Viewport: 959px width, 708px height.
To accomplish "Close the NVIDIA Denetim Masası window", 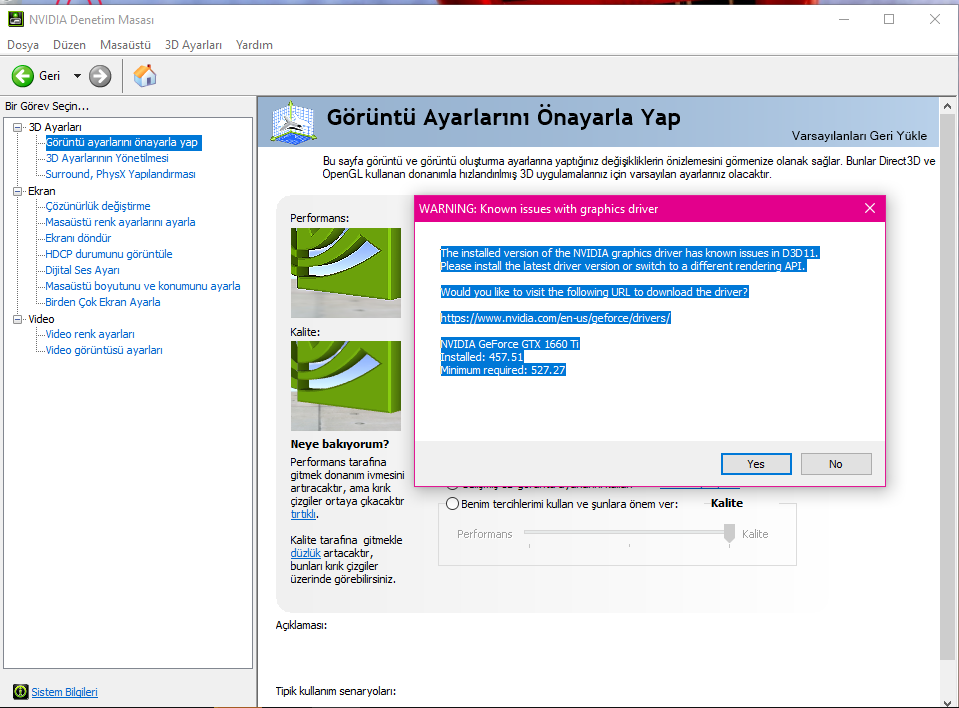I will point(935,20).
